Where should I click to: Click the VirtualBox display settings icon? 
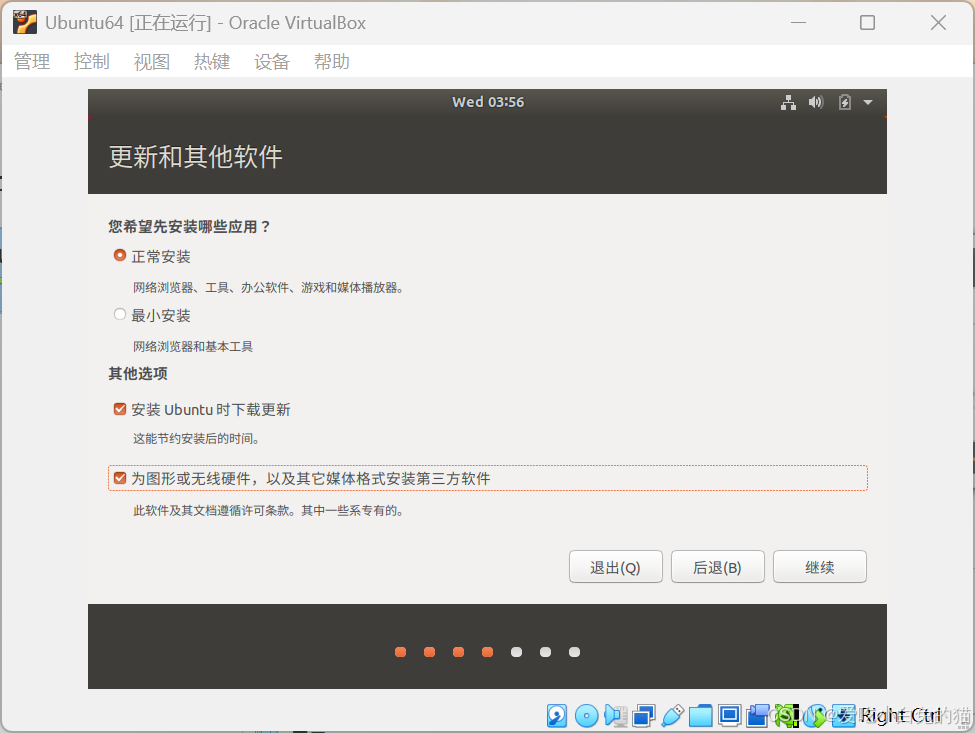(x=729, y=715)
